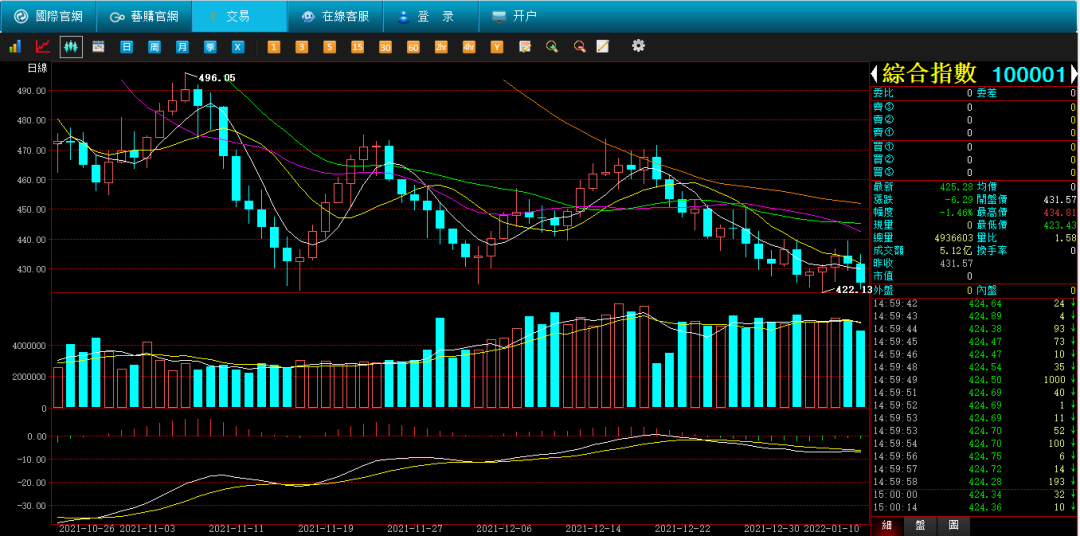Viewport: 1080px width, 536px height.
Task: Click the 2021-11-11 date axis label
Action: point(236,528)
